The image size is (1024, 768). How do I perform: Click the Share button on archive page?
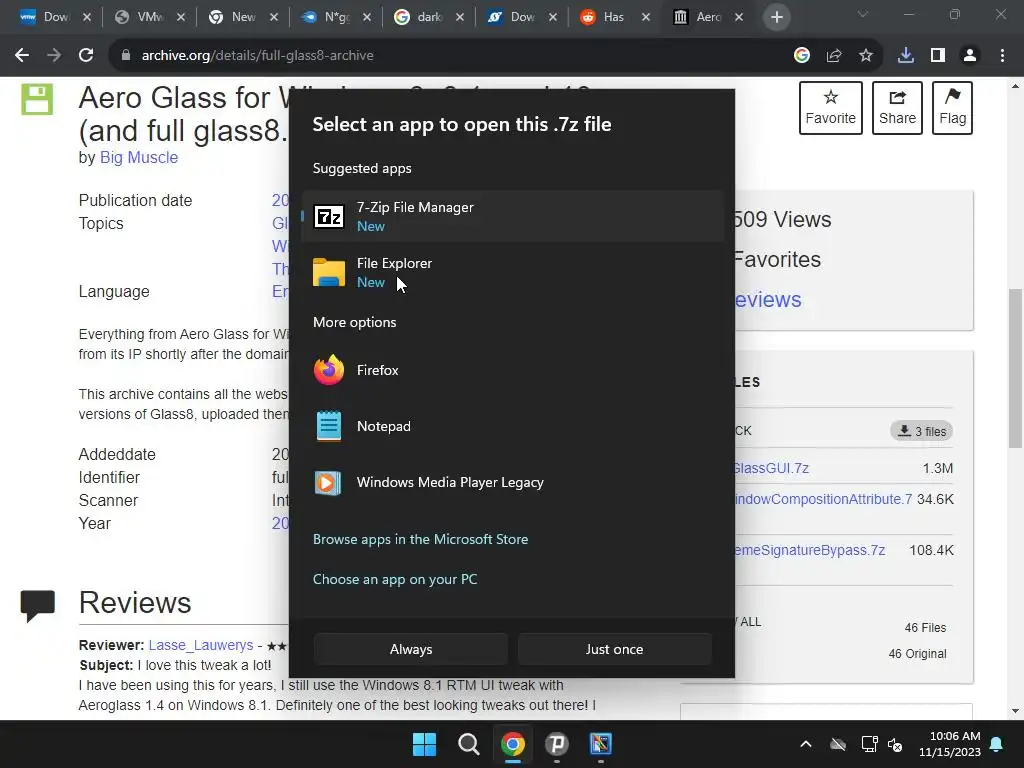point(897,108)
